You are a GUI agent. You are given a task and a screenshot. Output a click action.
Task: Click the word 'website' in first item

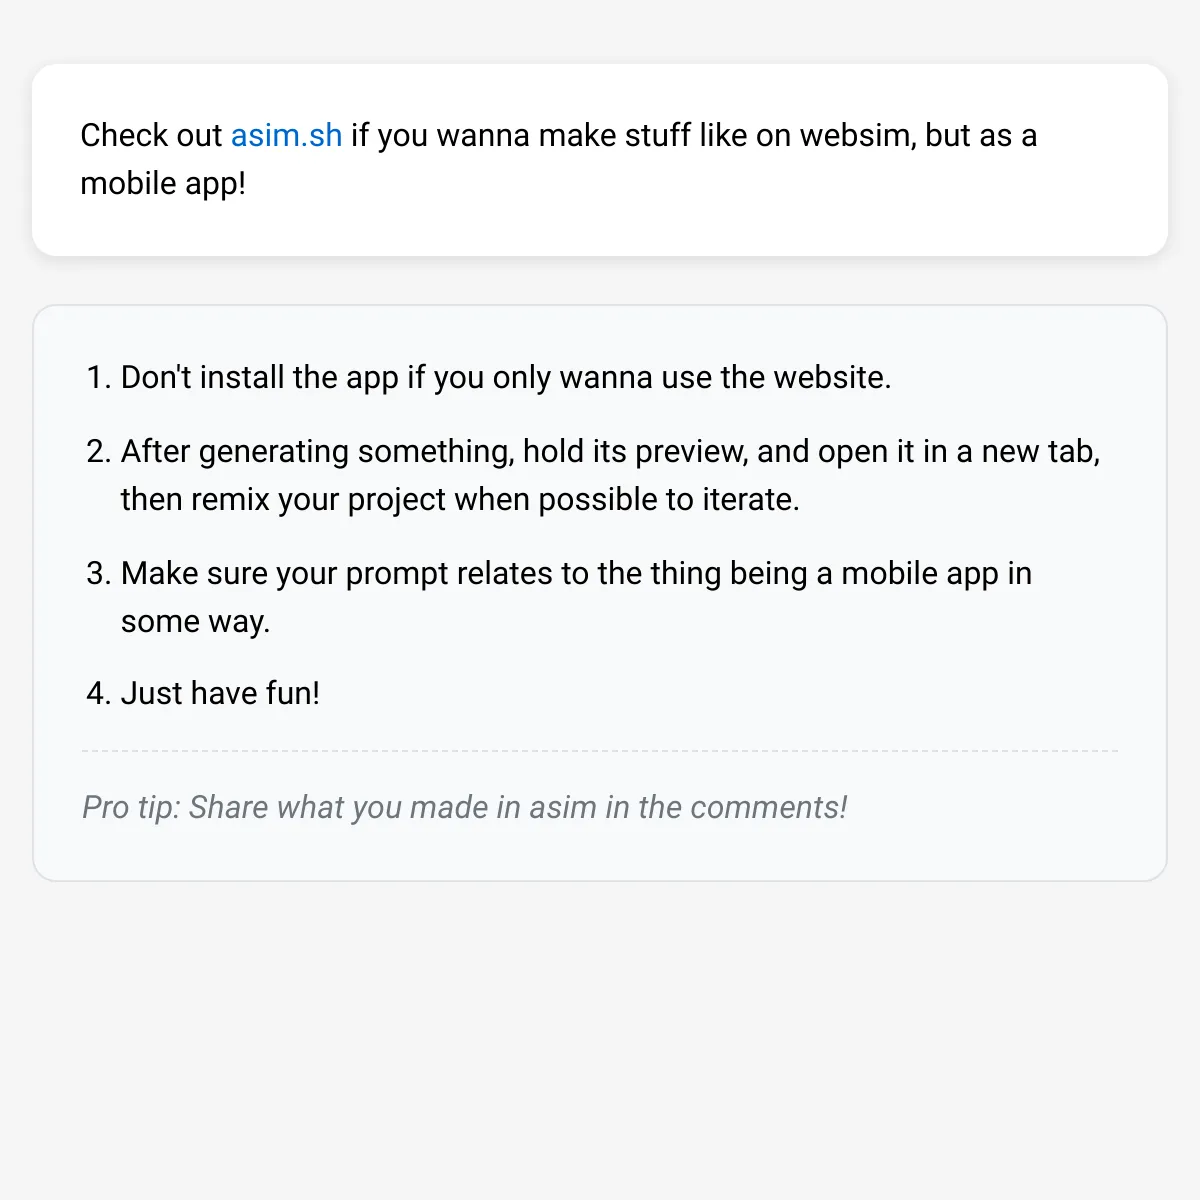[x=832, y=377]
